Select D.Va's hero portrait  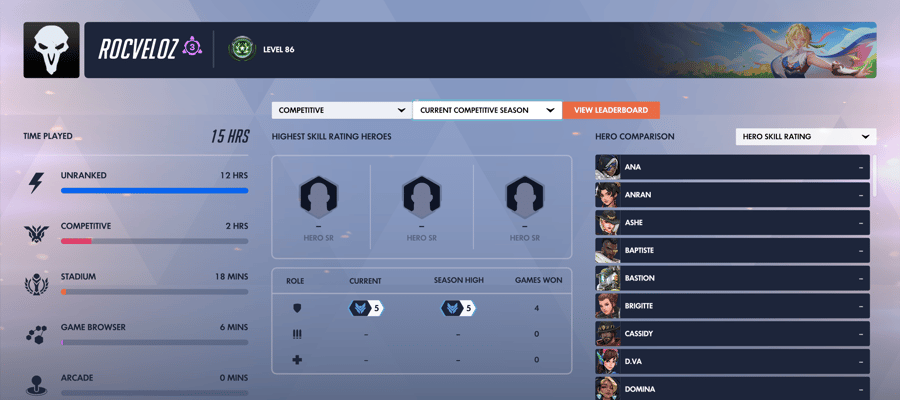tap(608, 362)
